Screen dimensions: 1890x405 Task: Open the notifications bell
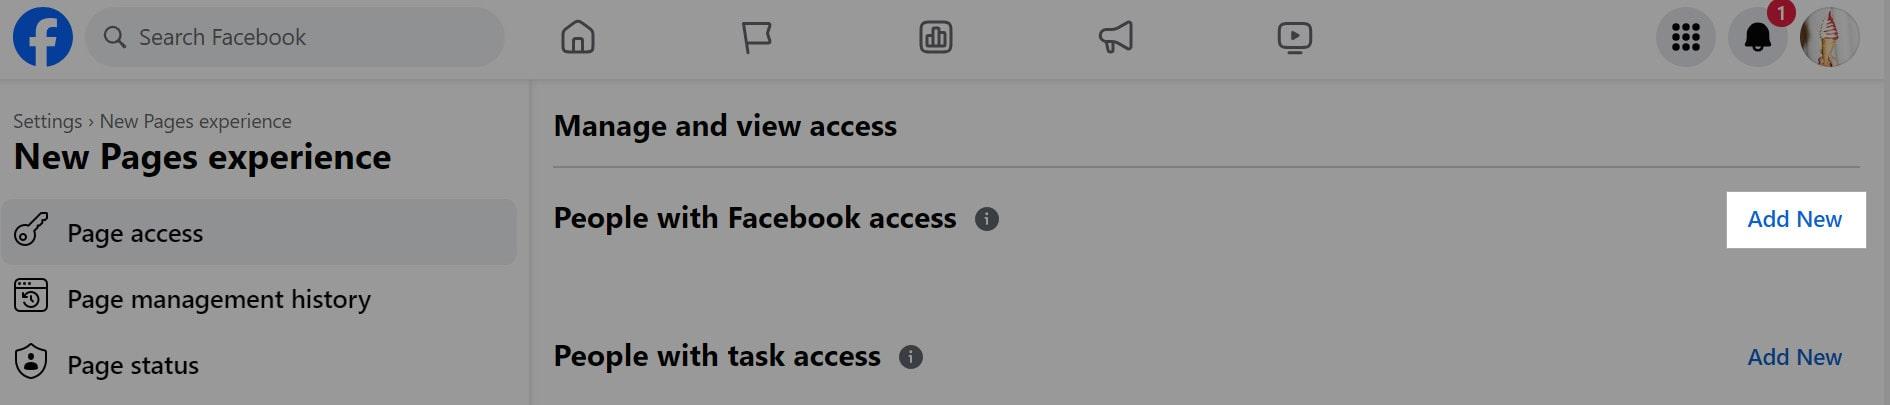[x=1757, y=38]
